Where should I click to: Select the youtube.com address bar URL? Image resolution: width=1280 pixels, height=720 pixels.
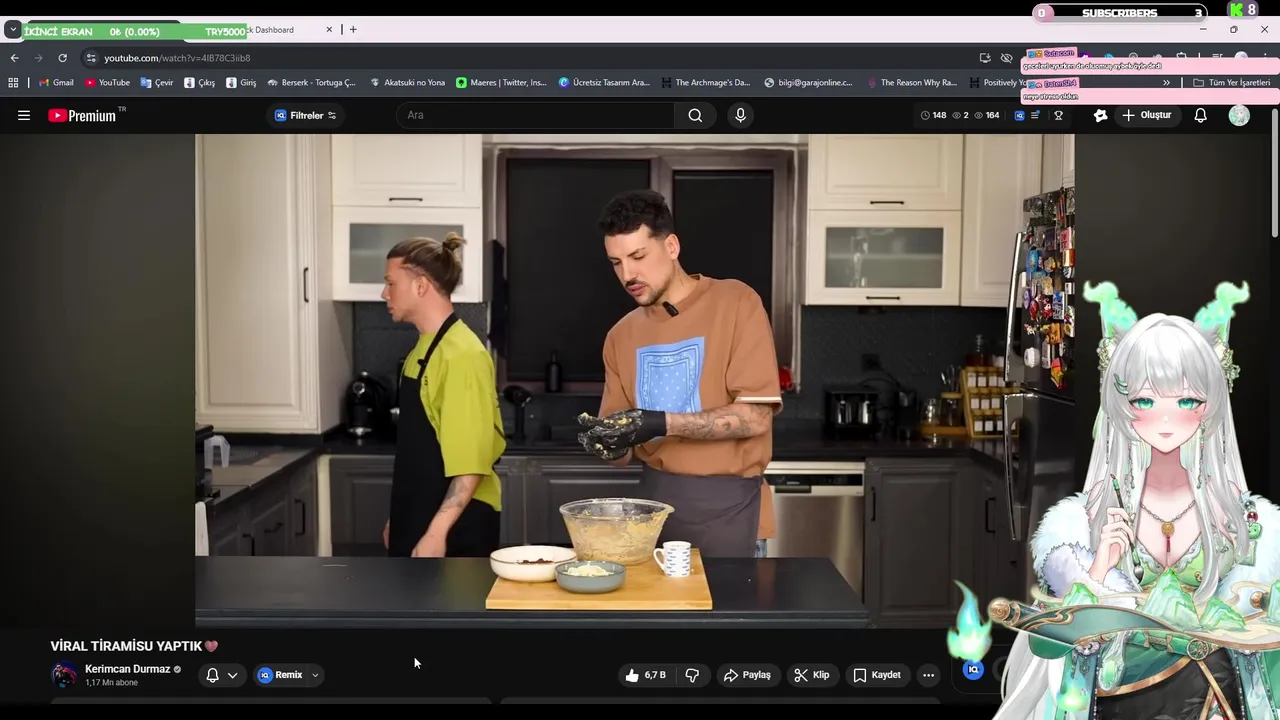[177, 58]
